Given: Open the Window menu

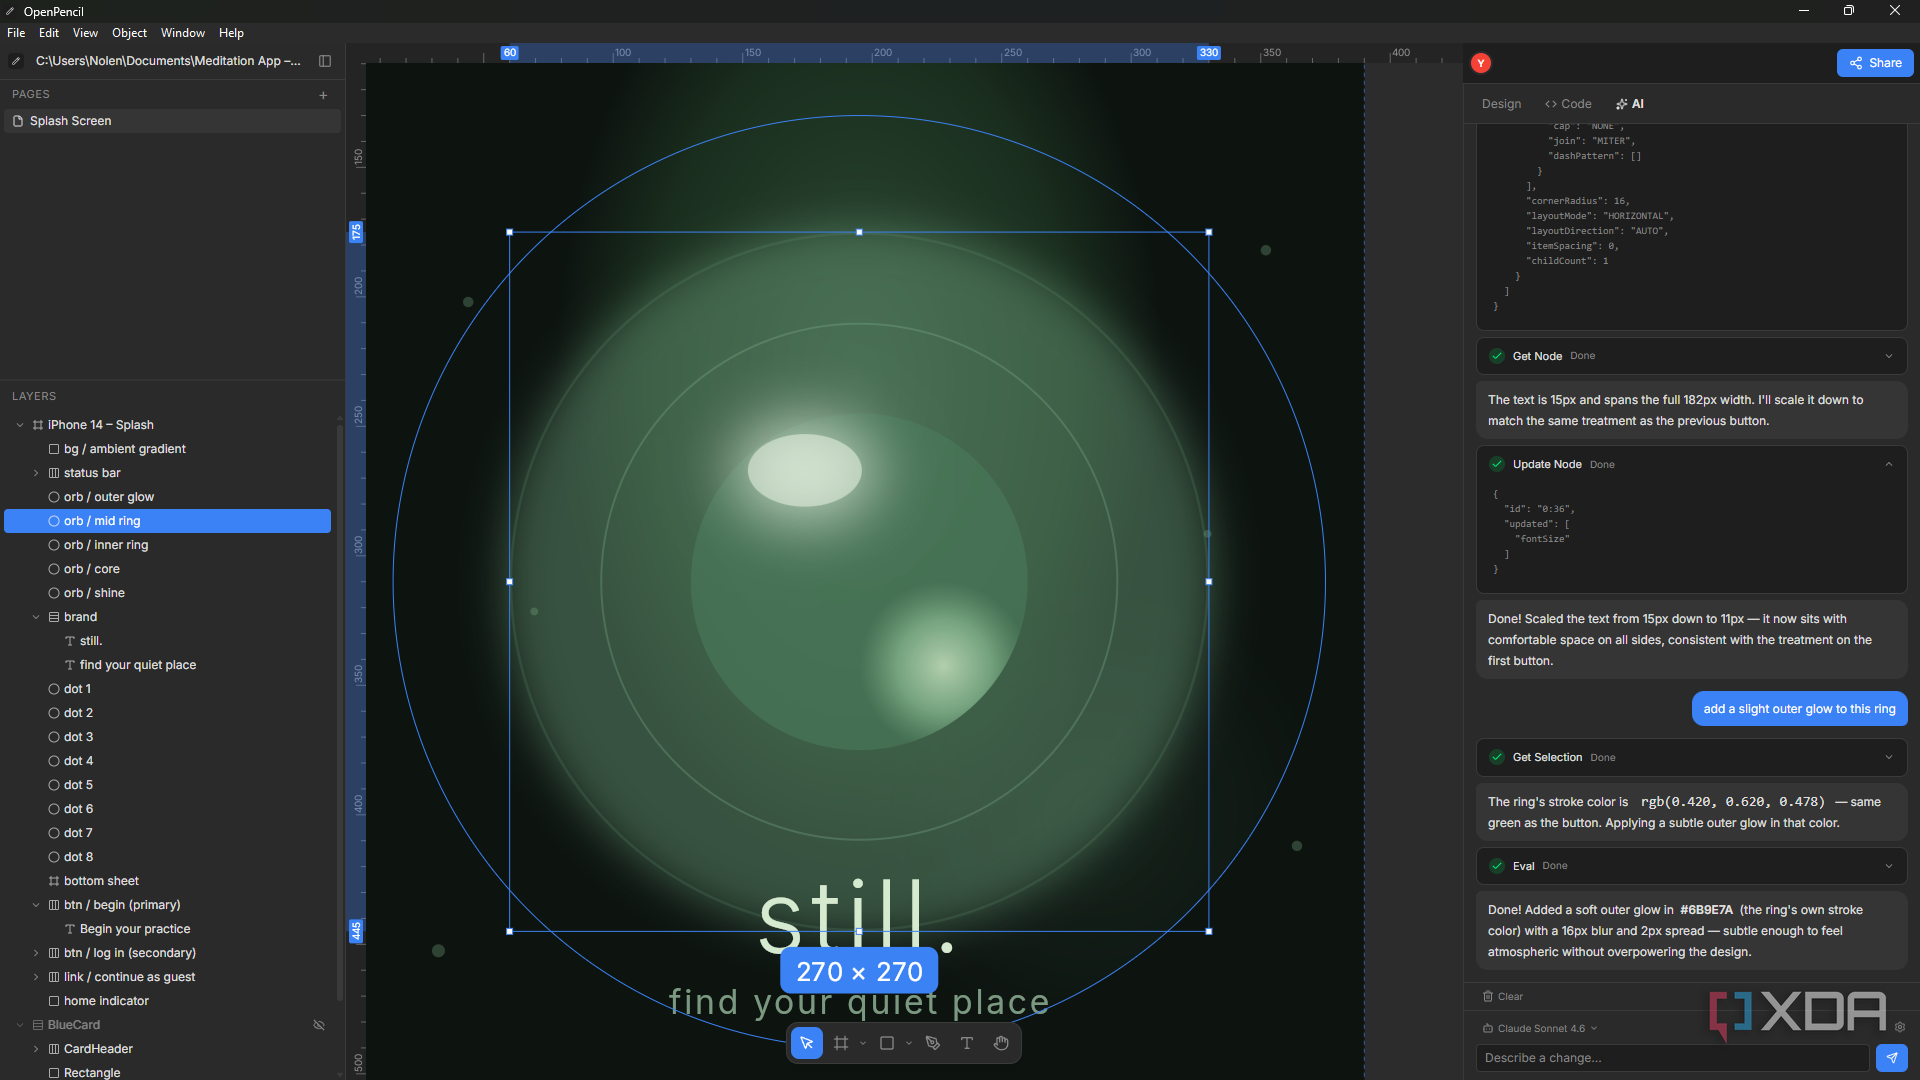Looking at the screenshot, I should [x=183, y=33].
